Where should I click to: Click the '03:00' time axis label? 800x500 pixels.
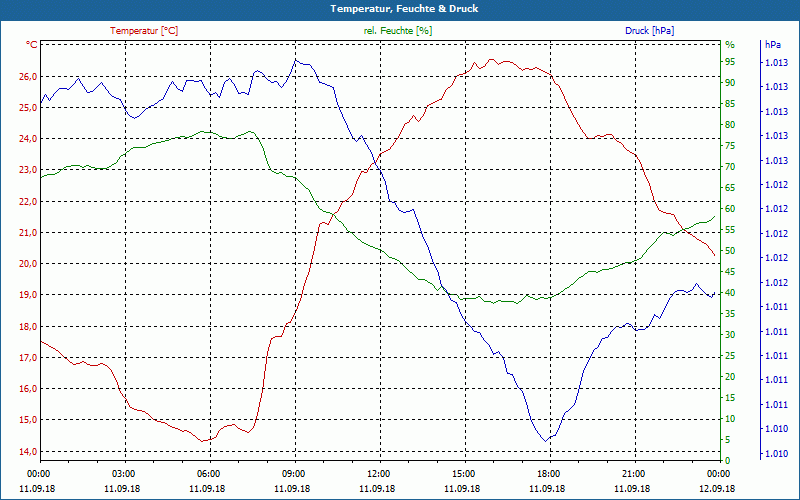122,473
